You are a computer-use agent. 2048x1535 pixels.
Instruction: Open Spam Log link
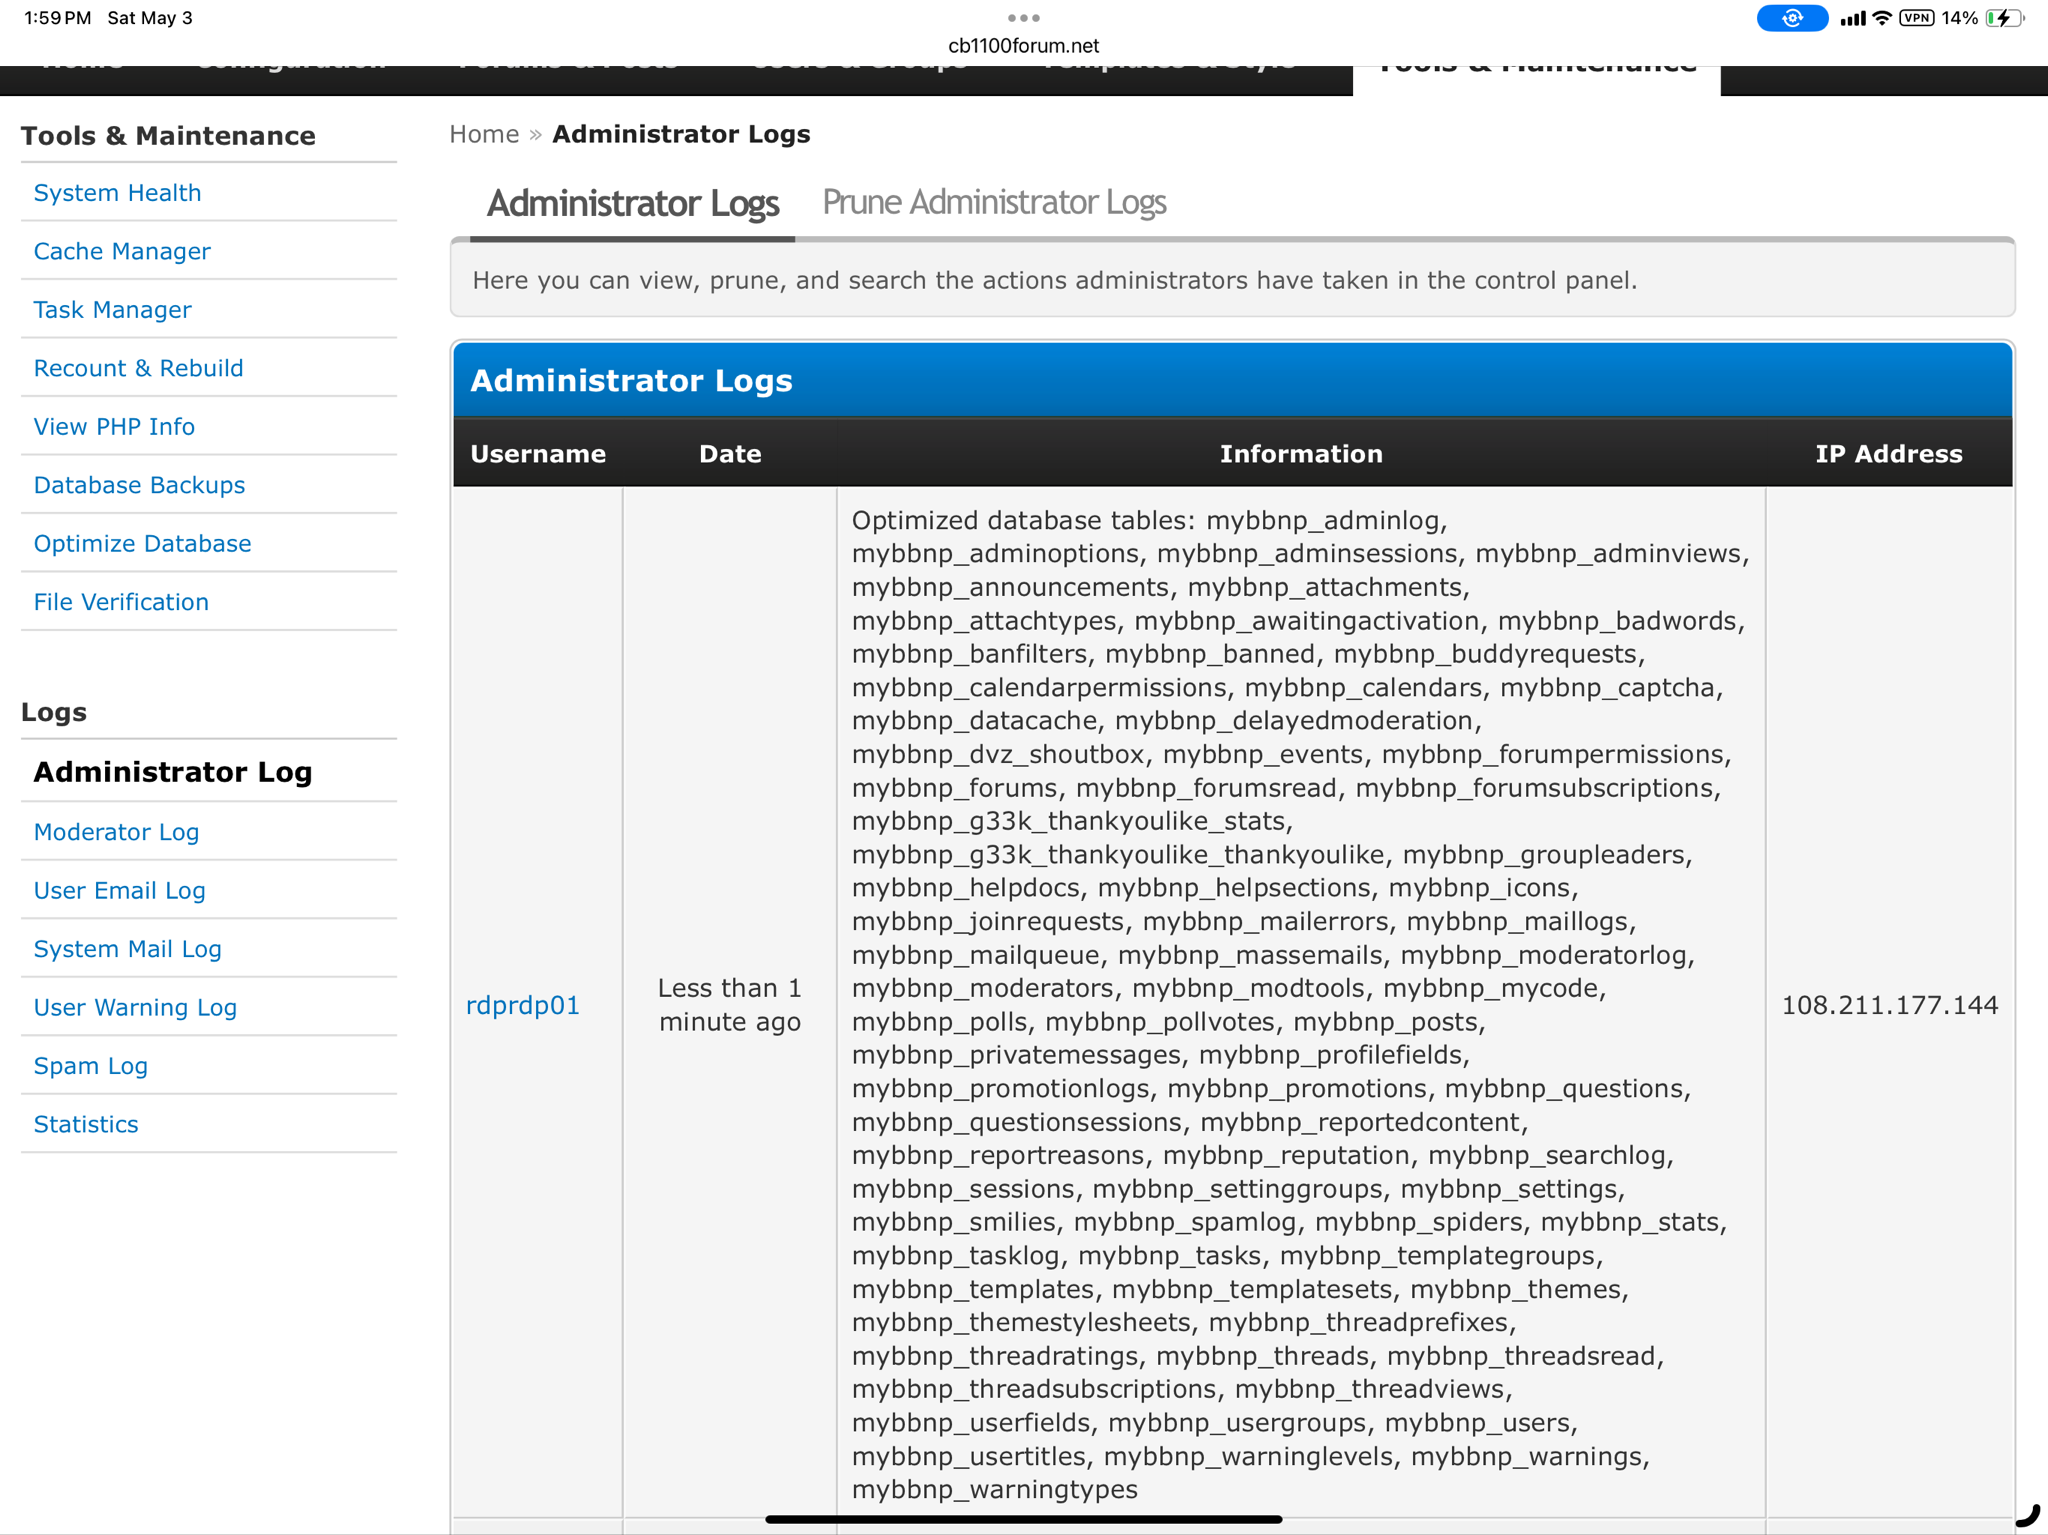tap(90, 1066)
